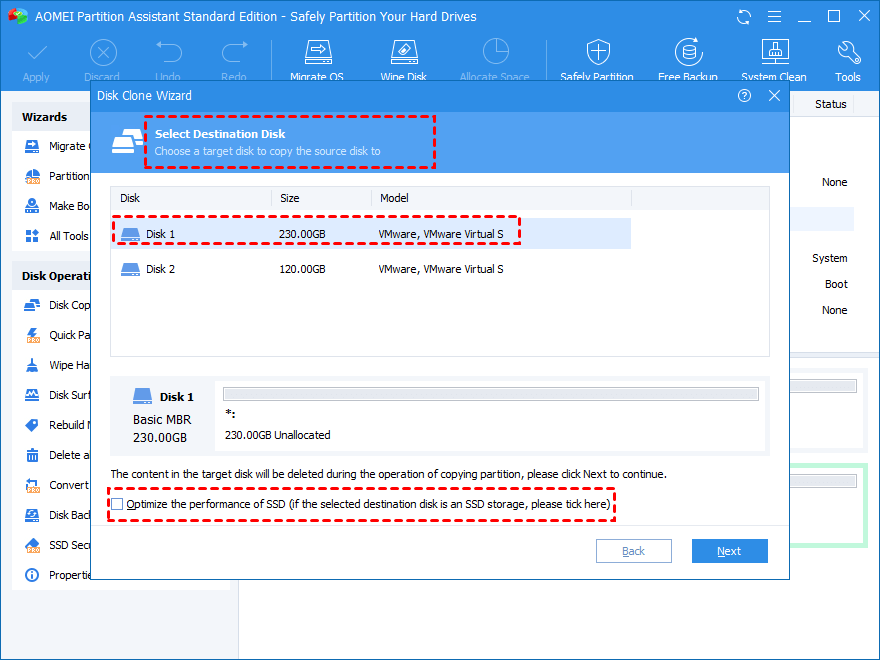
Task: Open the System Clean tool
Action: [x=774, y=60]
